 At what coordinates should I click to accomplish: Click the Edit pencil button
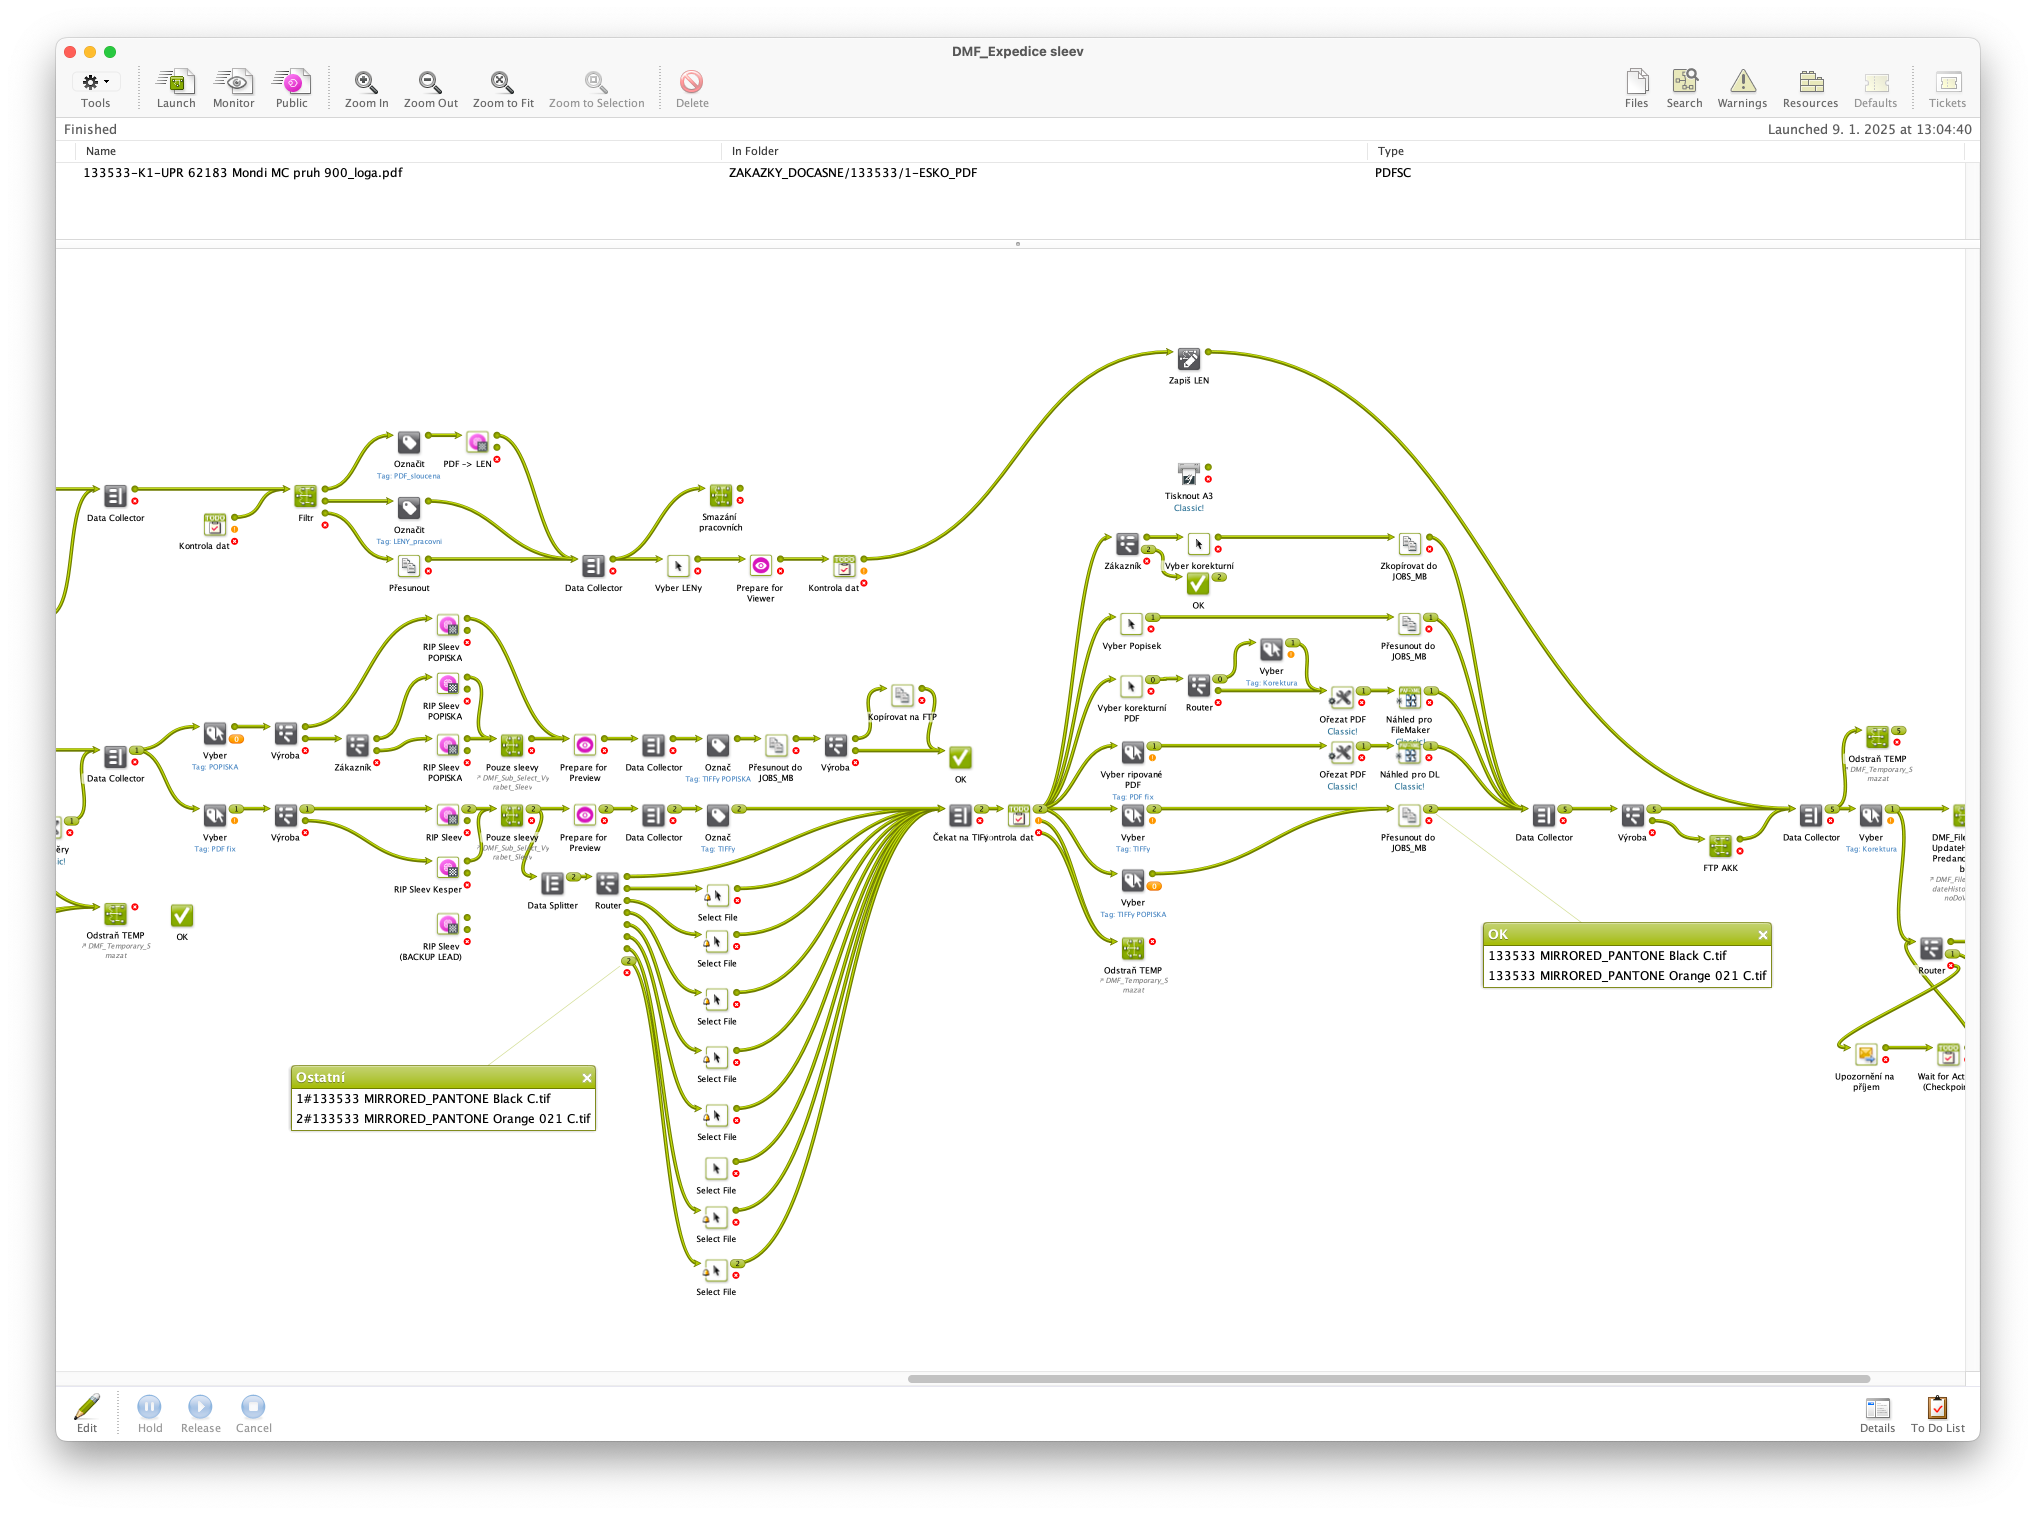click(87, 1408)
